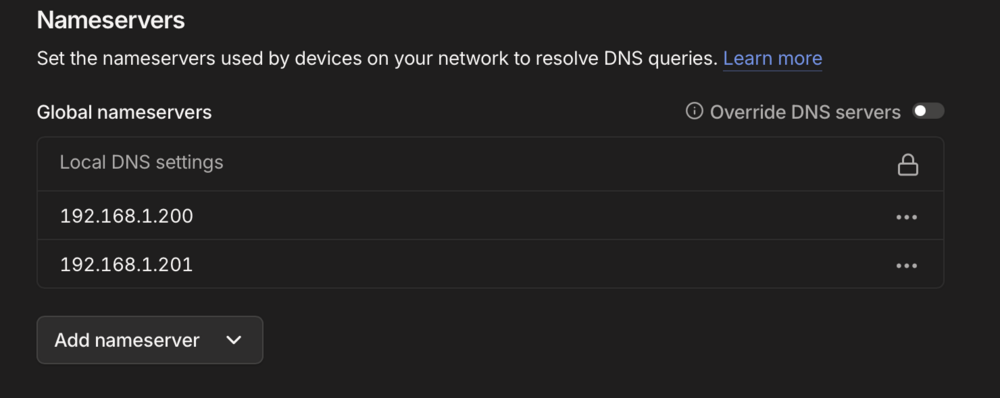The width and height of the screenshot is (1000, 398).
Task: Click the Global nameservers label
Action: [x=124, y=112]
